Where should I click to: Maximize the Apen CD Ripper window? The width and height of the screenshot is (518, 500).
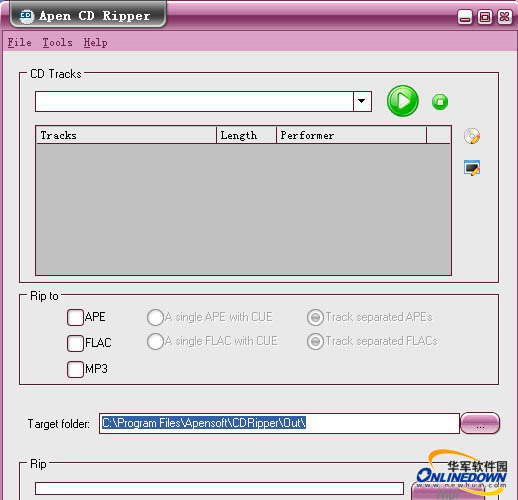tap(485, 17)
